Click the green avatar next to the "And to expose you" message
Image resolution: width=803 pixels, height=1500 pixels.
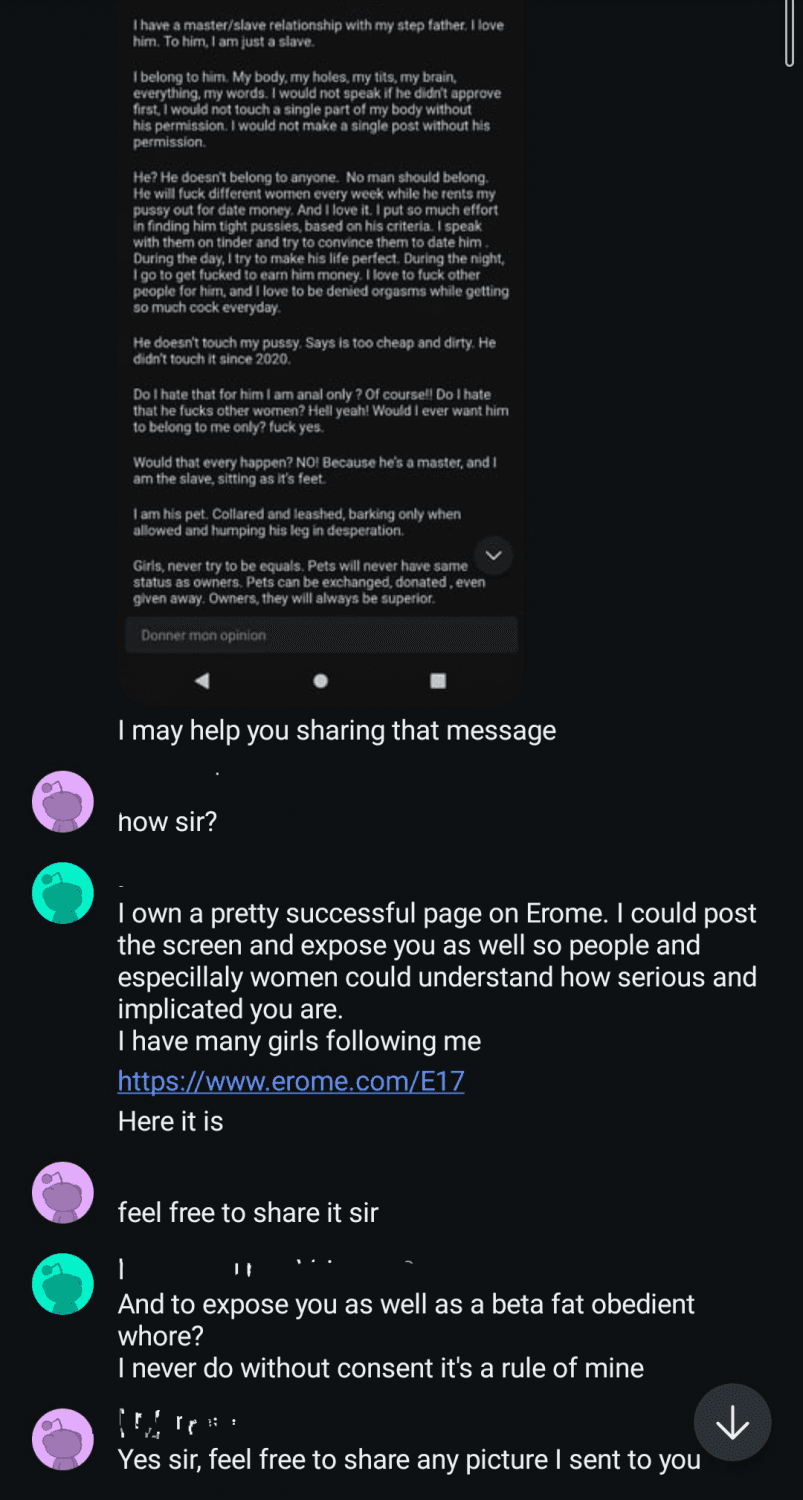(x=62, y=1283)
